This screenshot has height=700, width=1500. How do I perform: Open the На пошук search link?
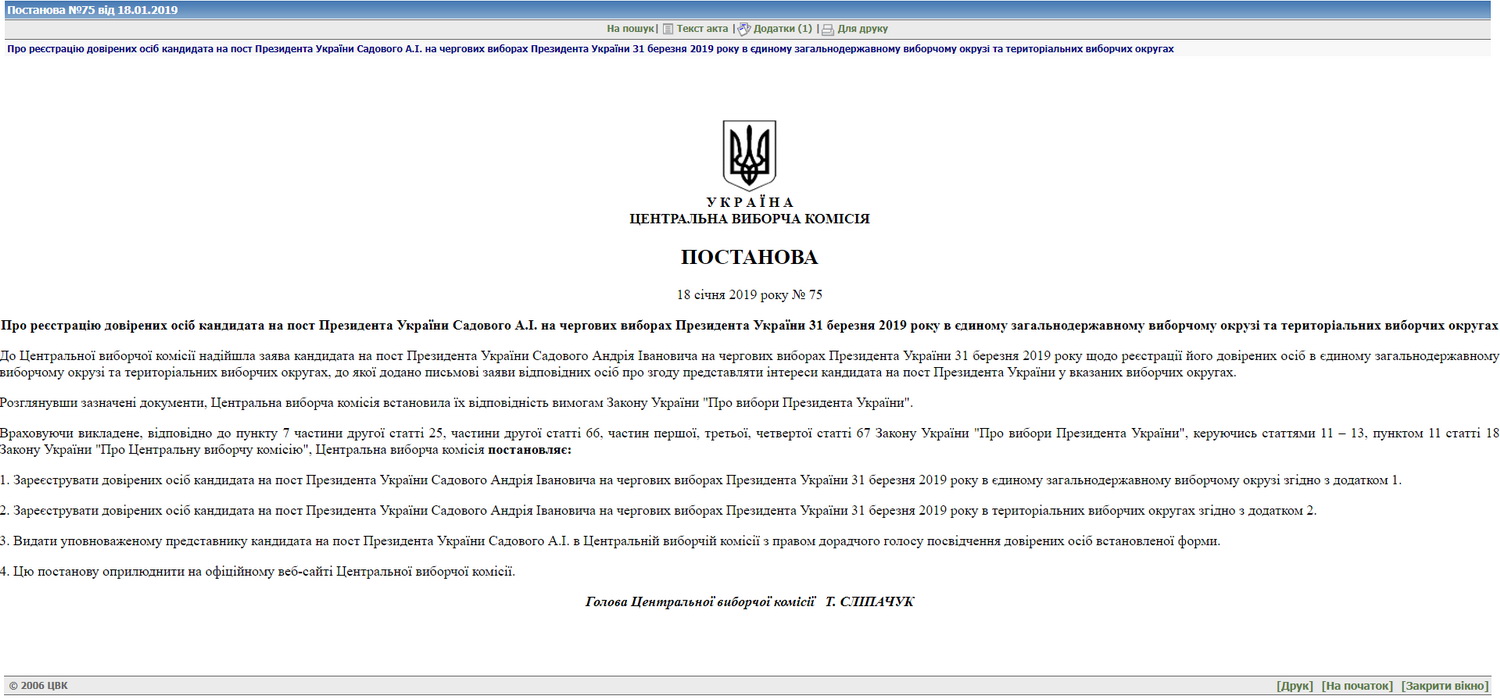[630, 29]
